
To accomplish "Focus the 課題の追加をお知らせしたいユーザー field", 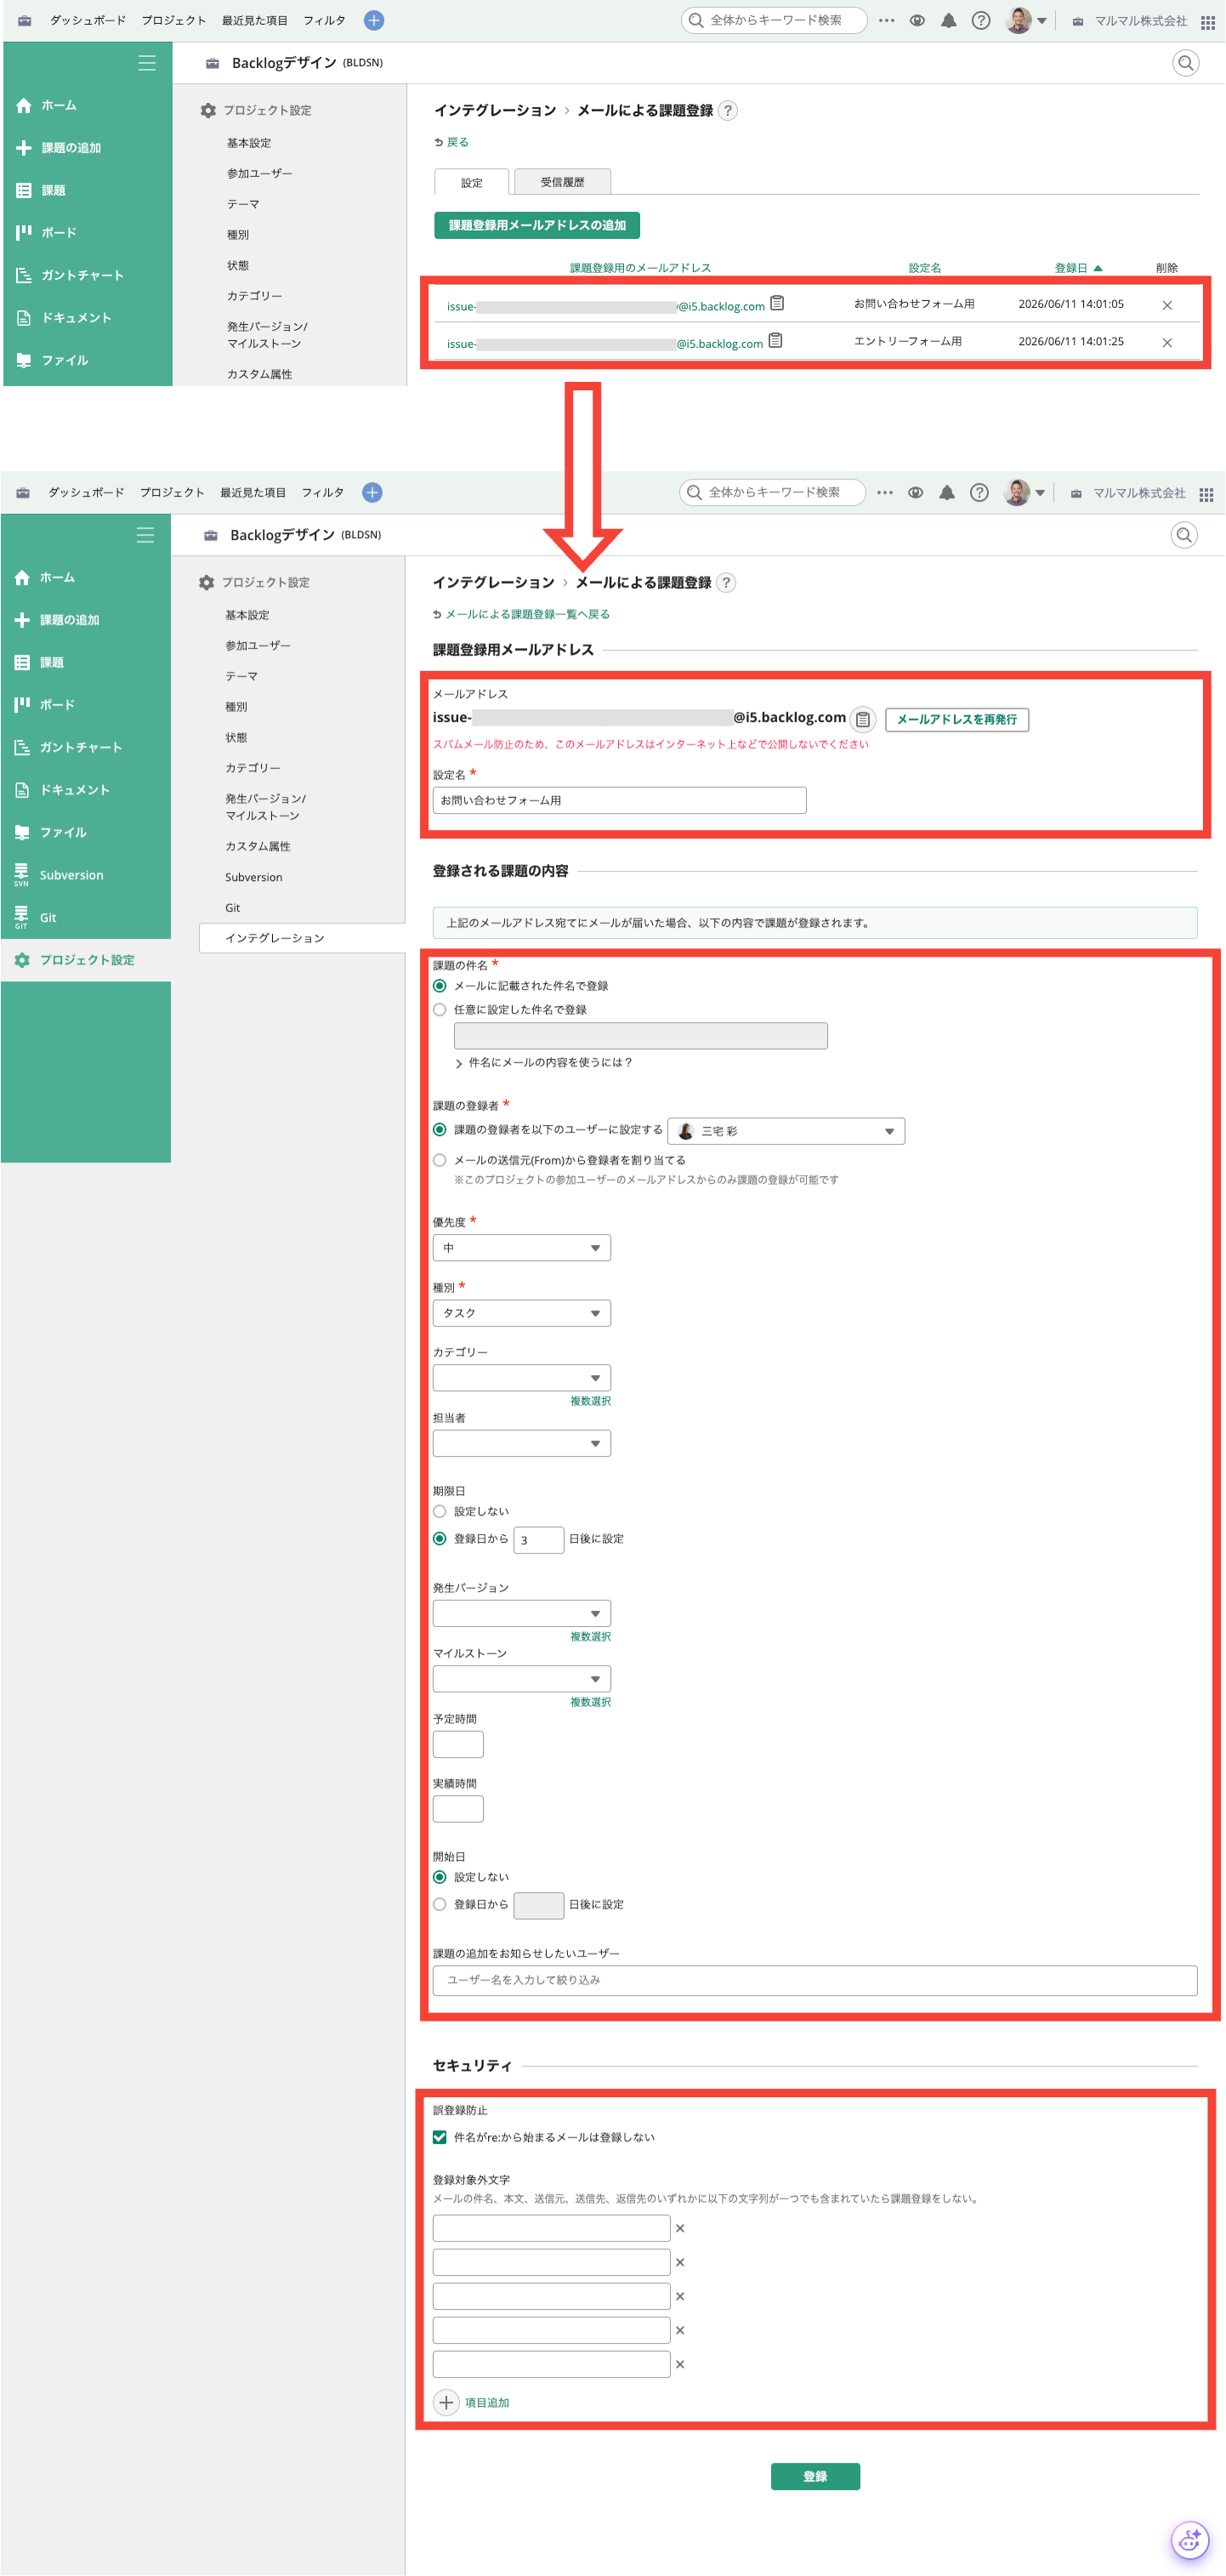I will tap(815, 1980).
